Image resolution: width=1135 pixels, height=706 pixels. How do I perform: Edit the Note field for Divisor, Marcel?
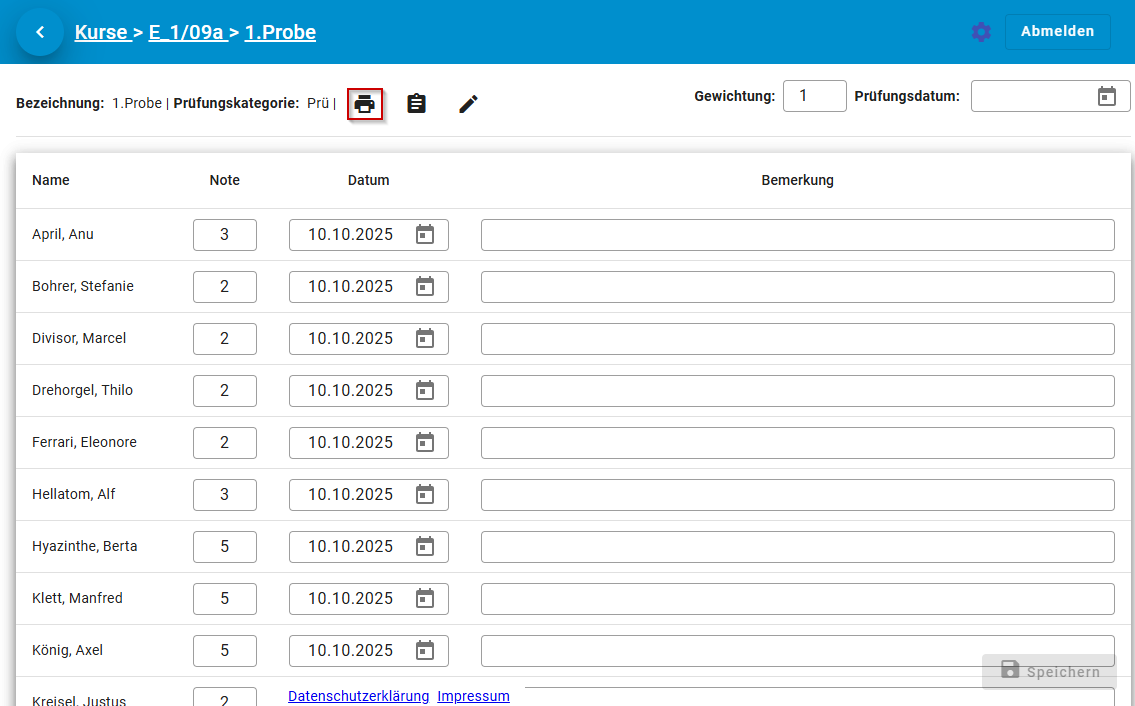click(224, 339)
